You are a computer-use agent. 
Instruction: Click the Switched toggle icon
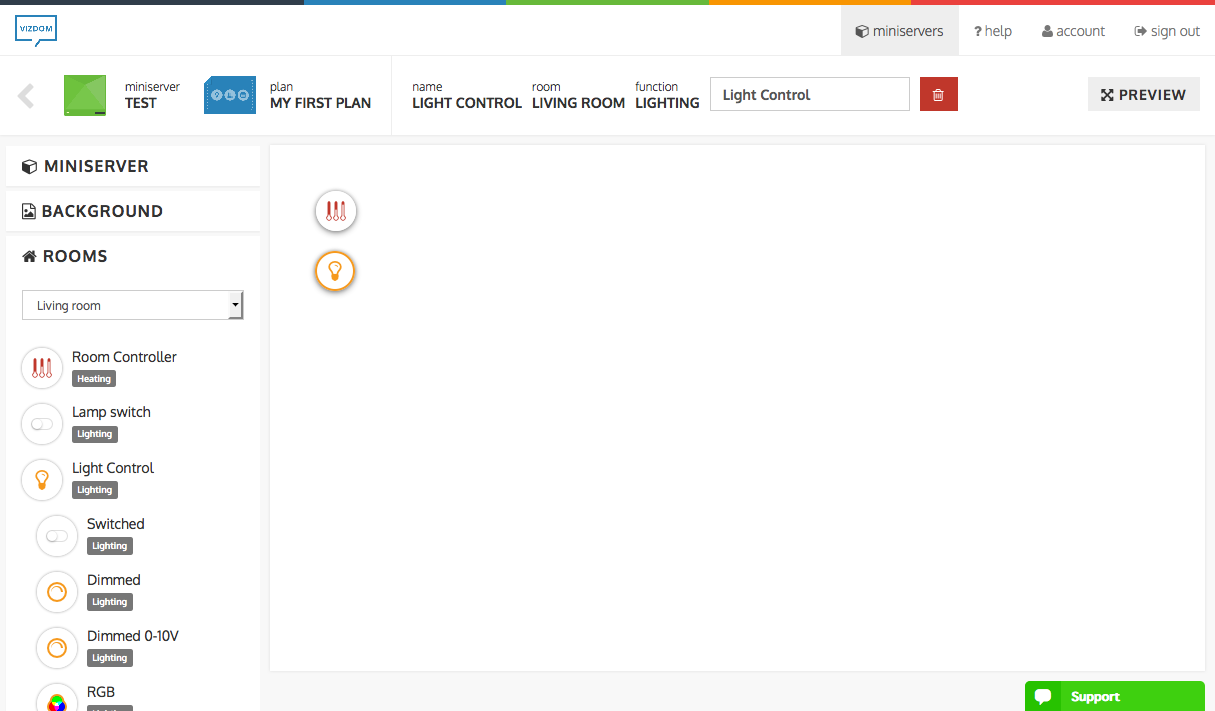point(57,535)
